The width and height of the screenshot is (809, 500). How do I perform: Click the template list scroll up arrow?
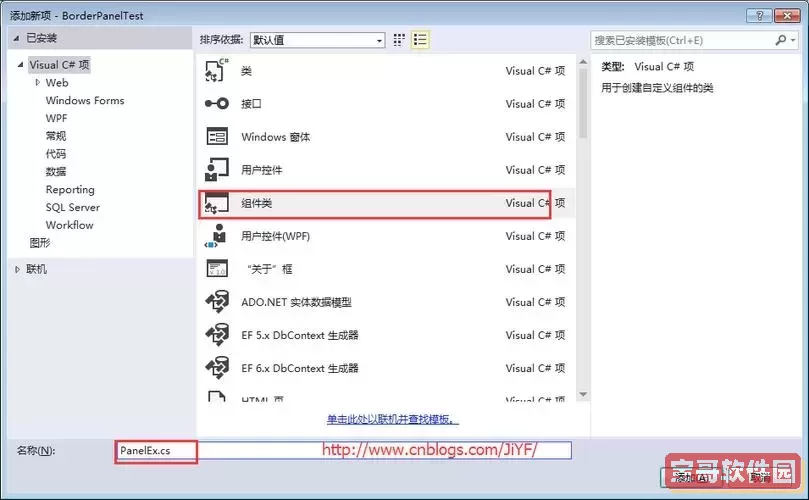(x=583, y=62)
